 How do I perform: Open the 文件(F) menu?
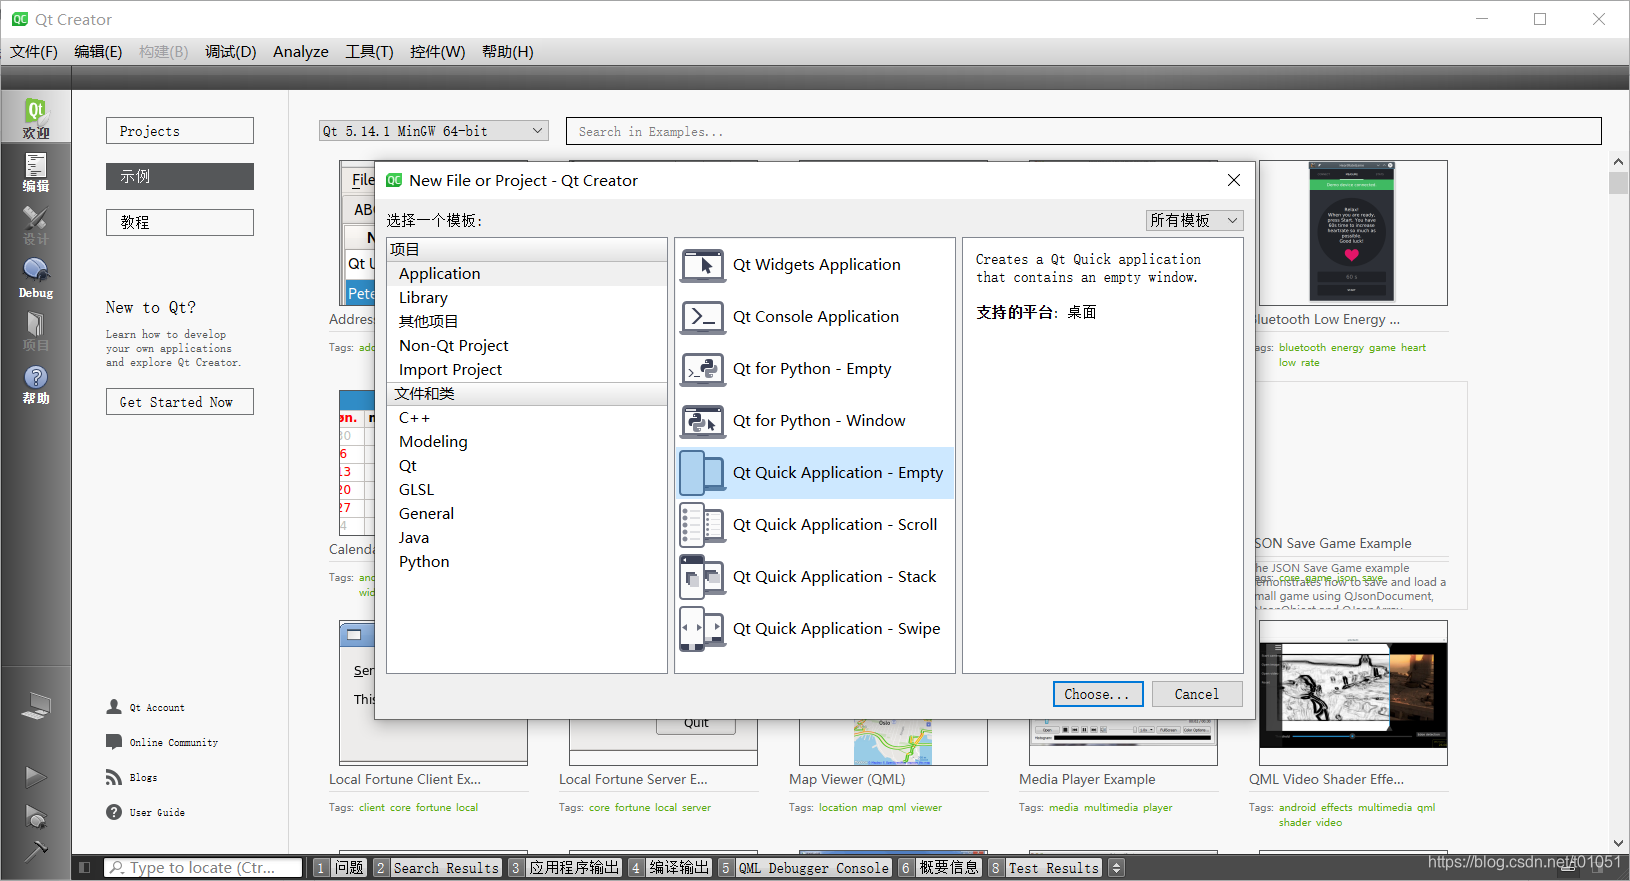(x=34, y=52)
